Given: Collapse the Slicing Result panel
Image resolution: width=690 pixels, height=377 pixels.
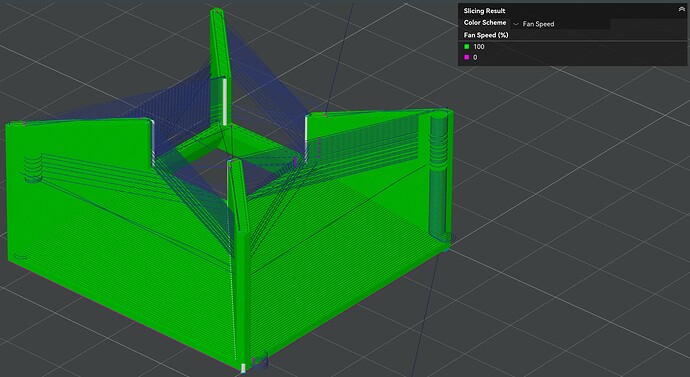Looking at the screenshot, I should coord(682,10).
